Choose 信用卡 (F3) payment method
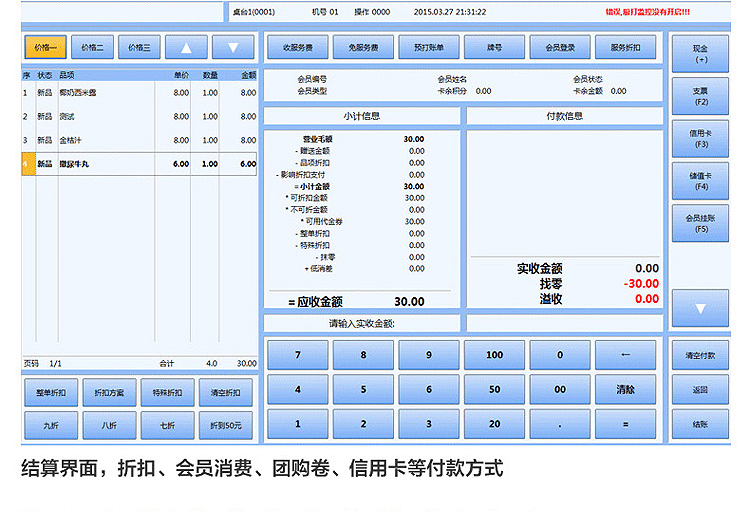Image resolution: width=750 pixels, height=512 pixels. pyautogui.click(x=700, y=139)
